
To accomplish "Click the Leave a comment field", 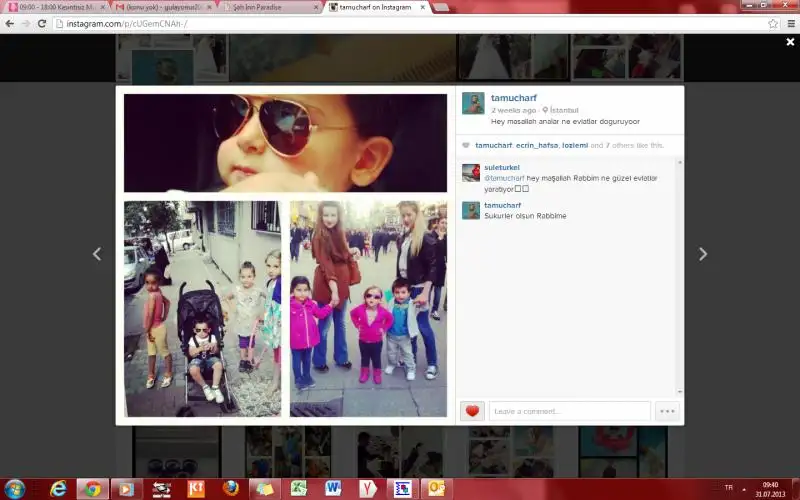I will pos(569,411).
